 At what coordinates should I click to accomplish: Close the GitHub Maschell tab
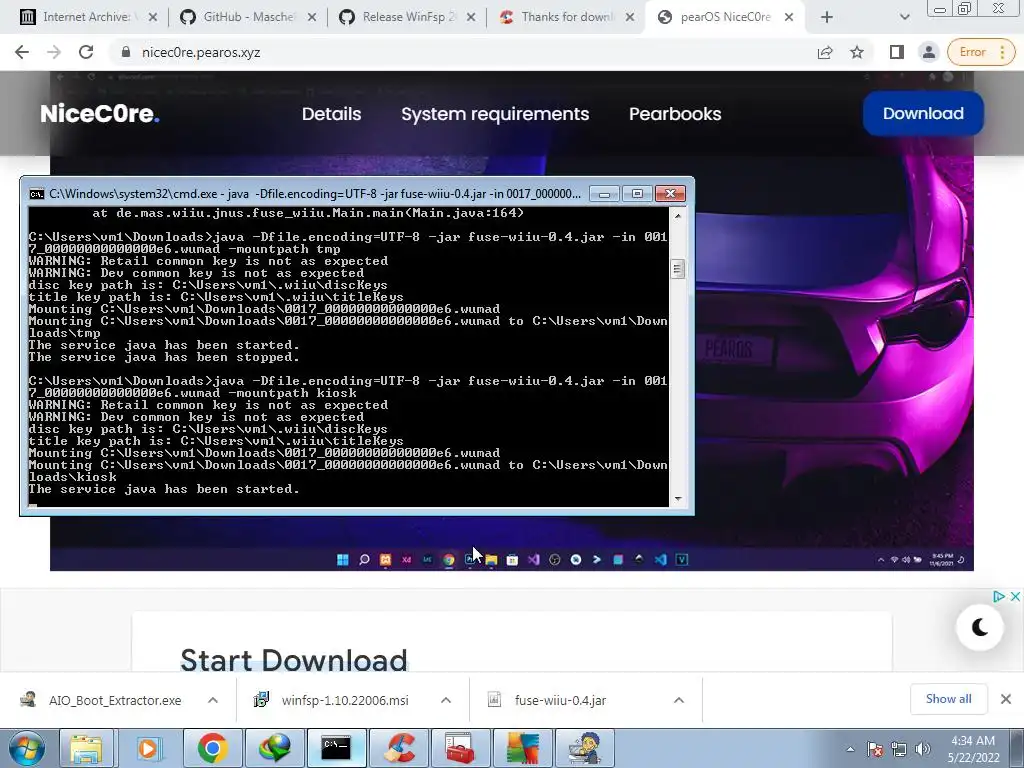pyautogui.click(x=312, y=17)
